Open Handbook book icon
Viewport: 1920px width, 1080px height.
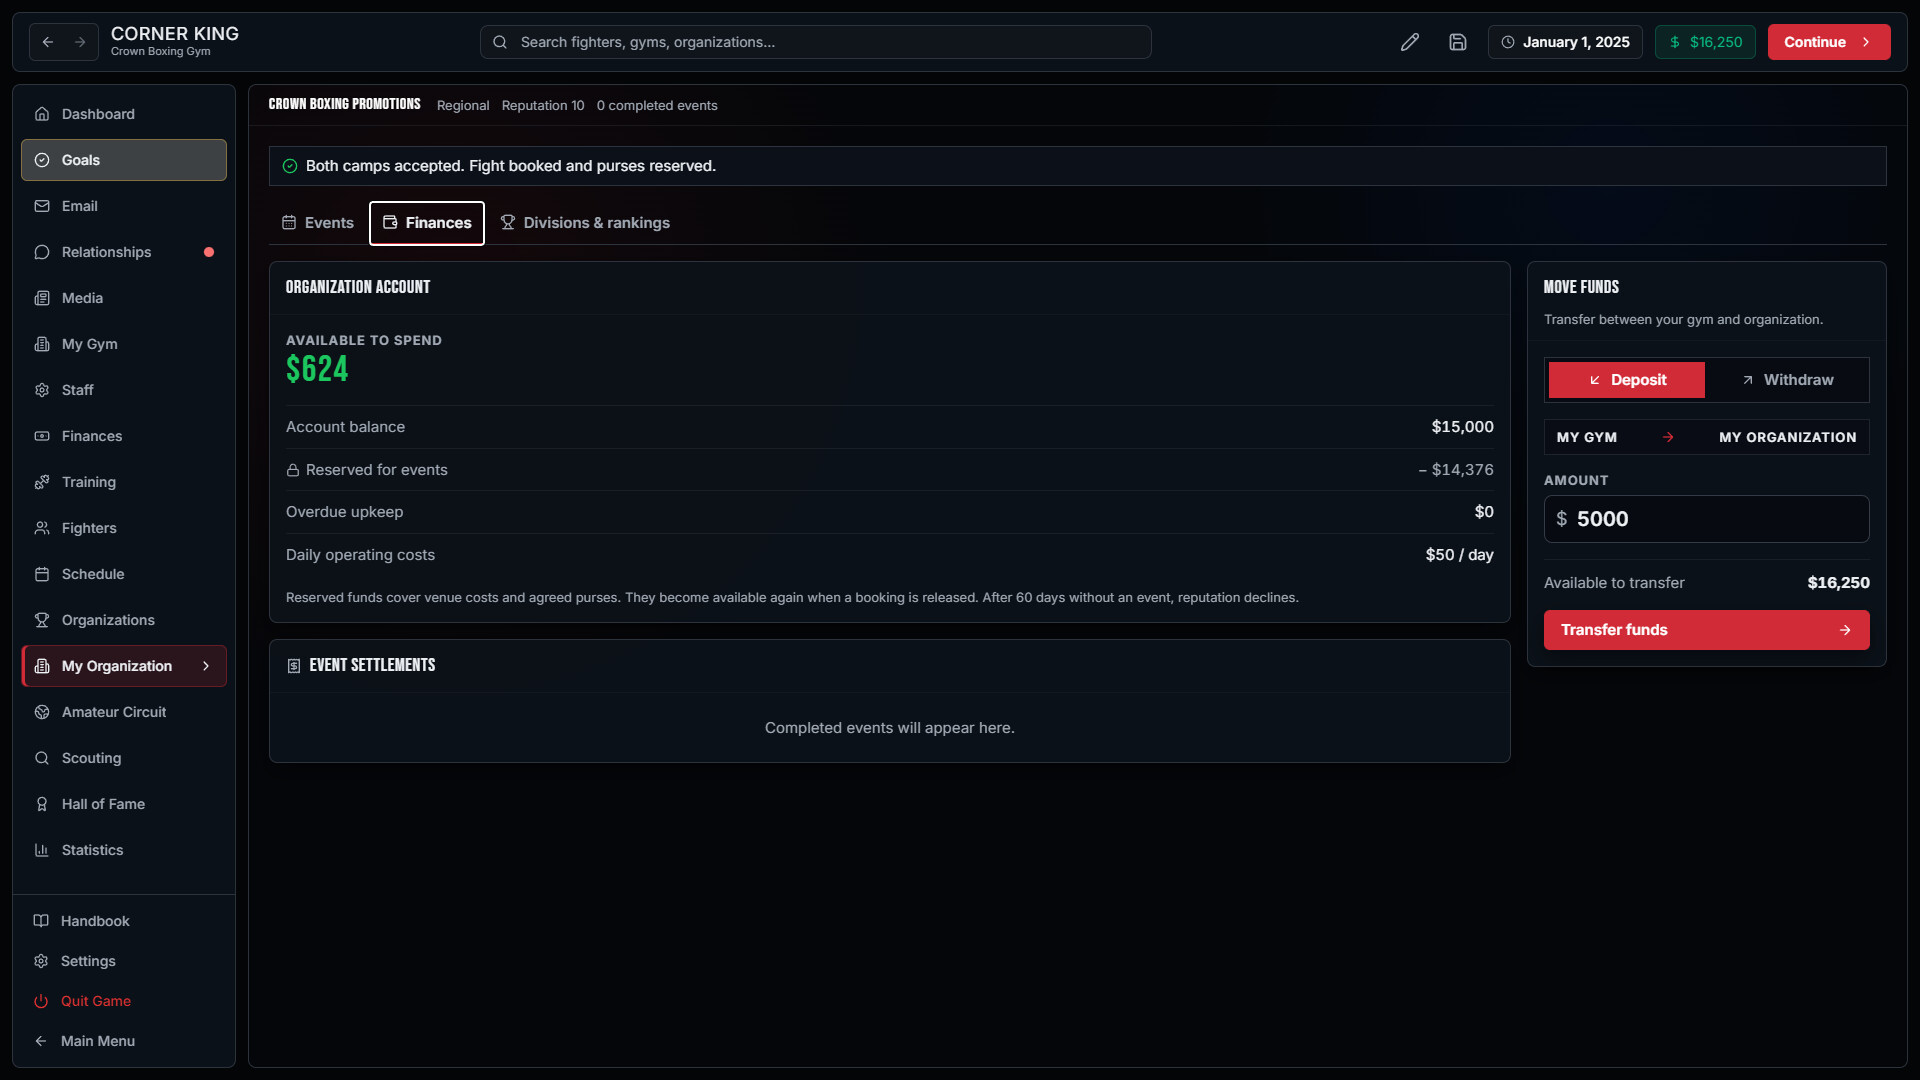point(41,921)
